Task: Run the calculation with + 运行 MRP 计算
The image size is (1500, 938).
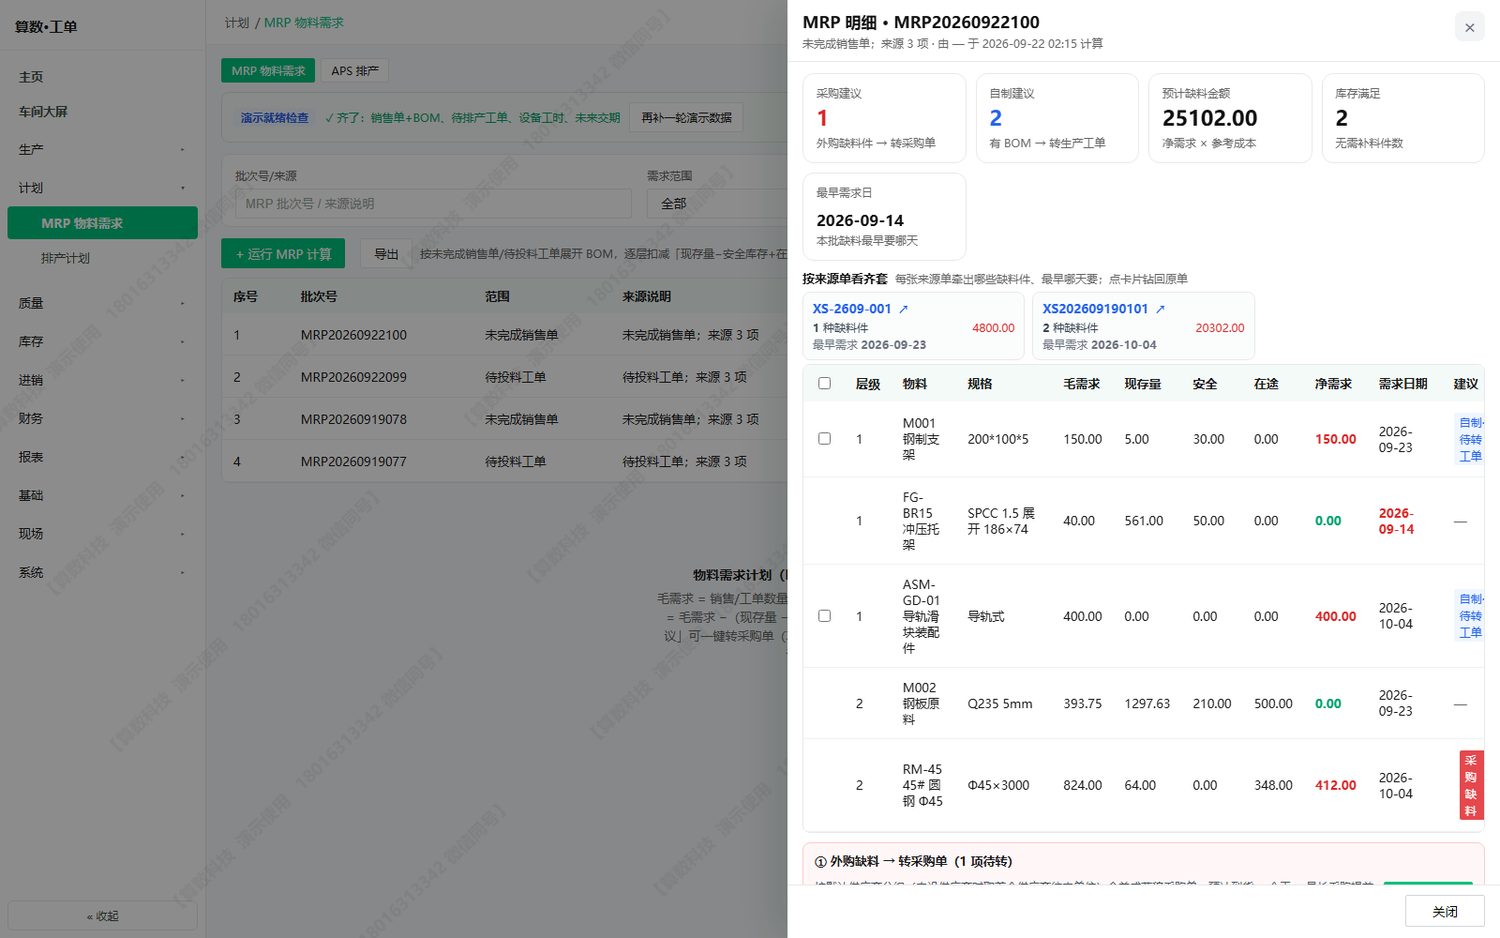Action: (x=283, y=254)
